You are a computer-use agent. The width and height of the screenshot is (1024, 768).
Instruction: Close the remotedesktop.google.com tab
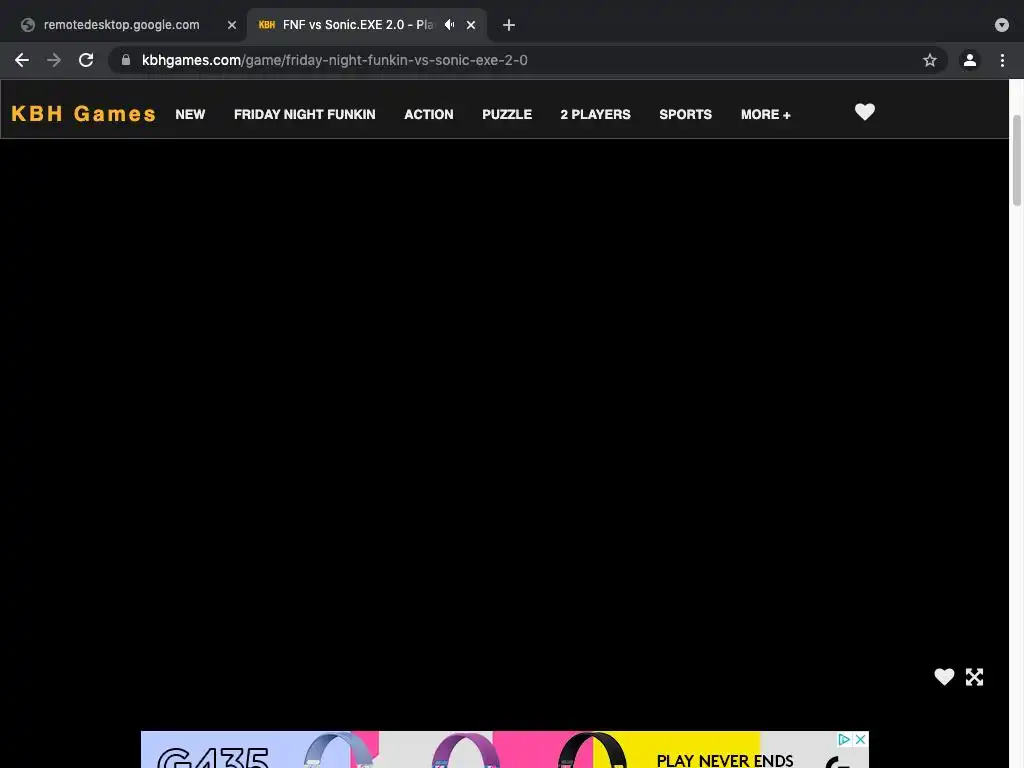coord(232,25)
